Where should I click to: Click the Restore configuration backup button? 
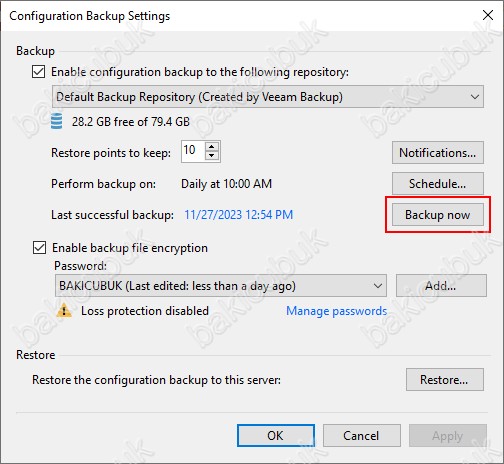pyautogui.click(x=445, y=380)
